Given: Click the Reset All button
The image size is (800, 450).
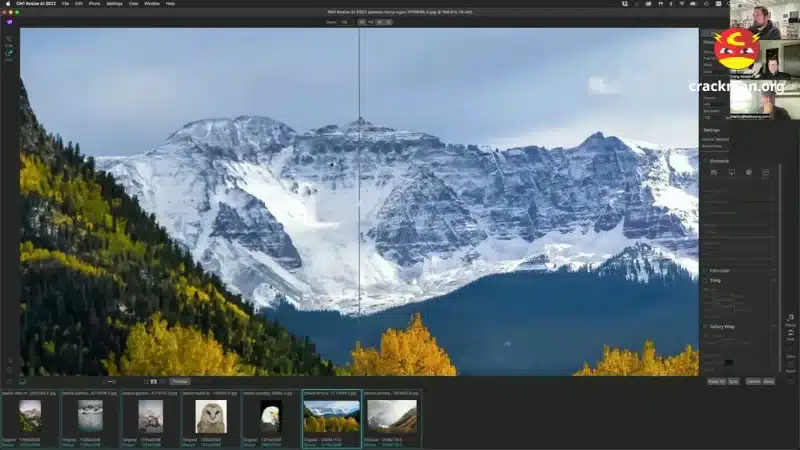Looking at the screenshot, I should pos(716,382).
